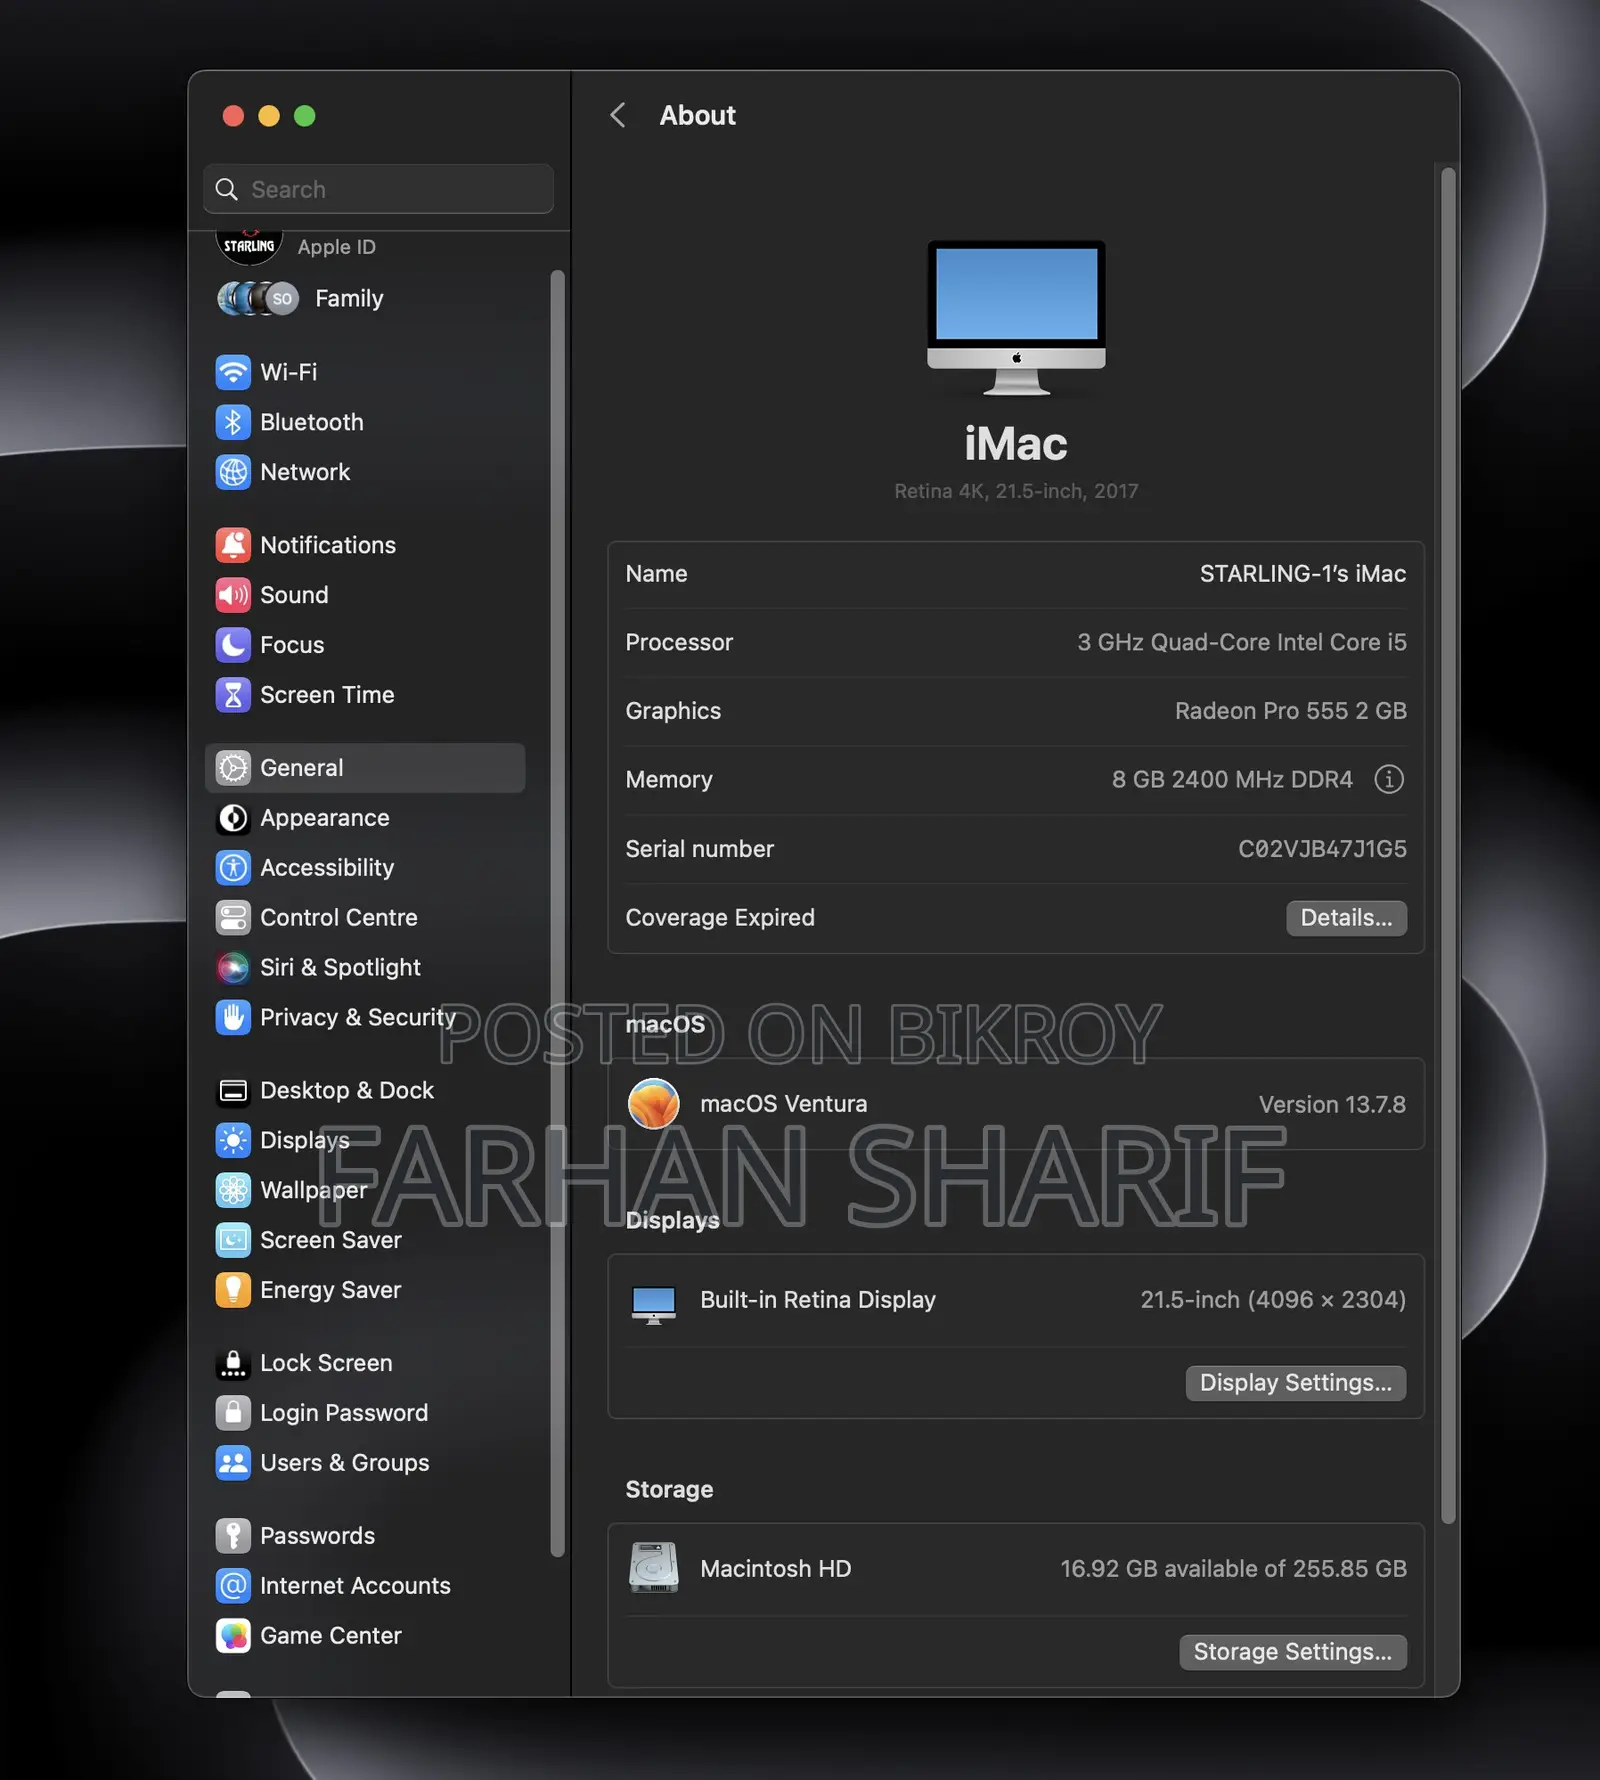Click the yellow minimize window button

pos(269,116)
